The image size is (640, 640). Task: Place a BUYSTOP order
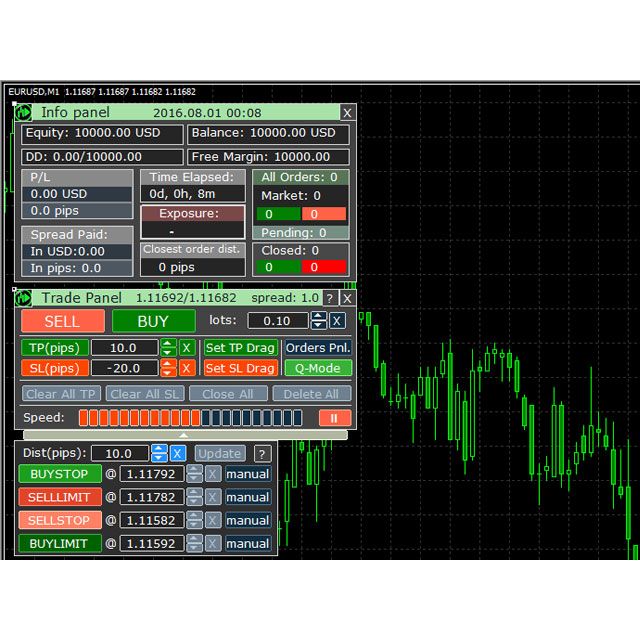pyautogui.click(x=60, y=474)
